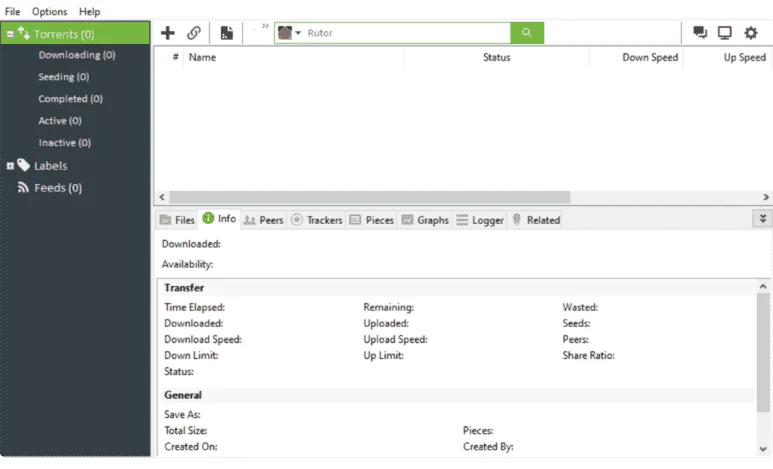
Task: Switch to the Info tab
Action: tap(219, 218)
